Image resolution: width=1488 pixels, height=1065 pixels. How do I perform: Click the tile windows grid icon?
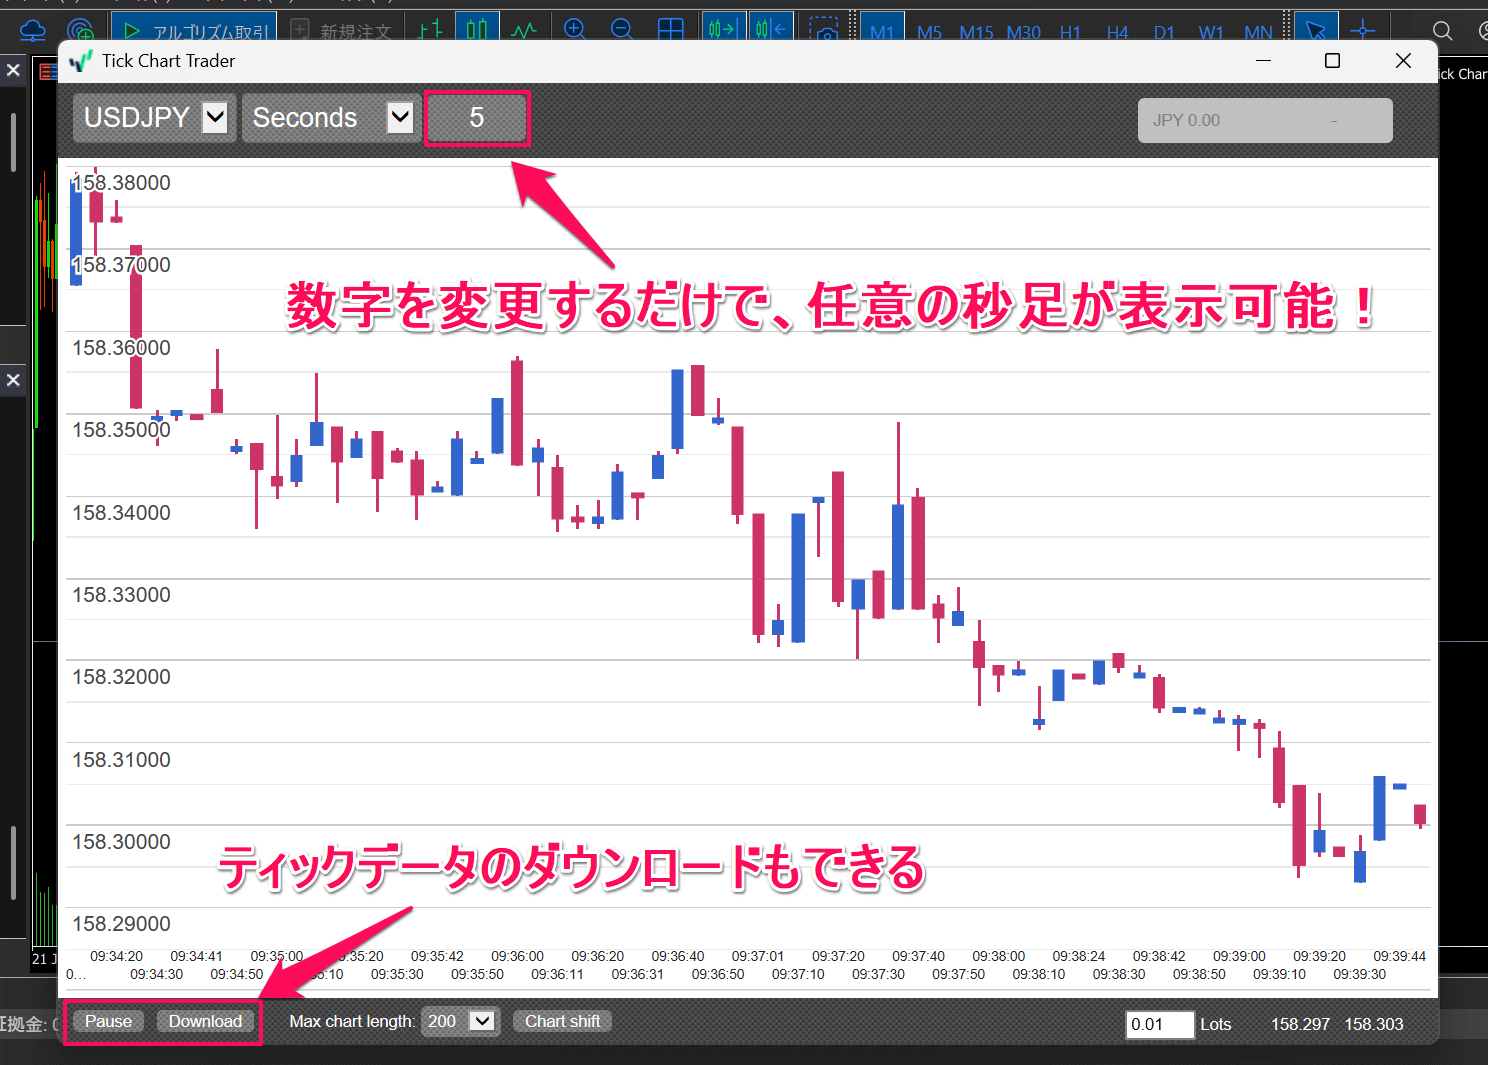pos(671,29)
